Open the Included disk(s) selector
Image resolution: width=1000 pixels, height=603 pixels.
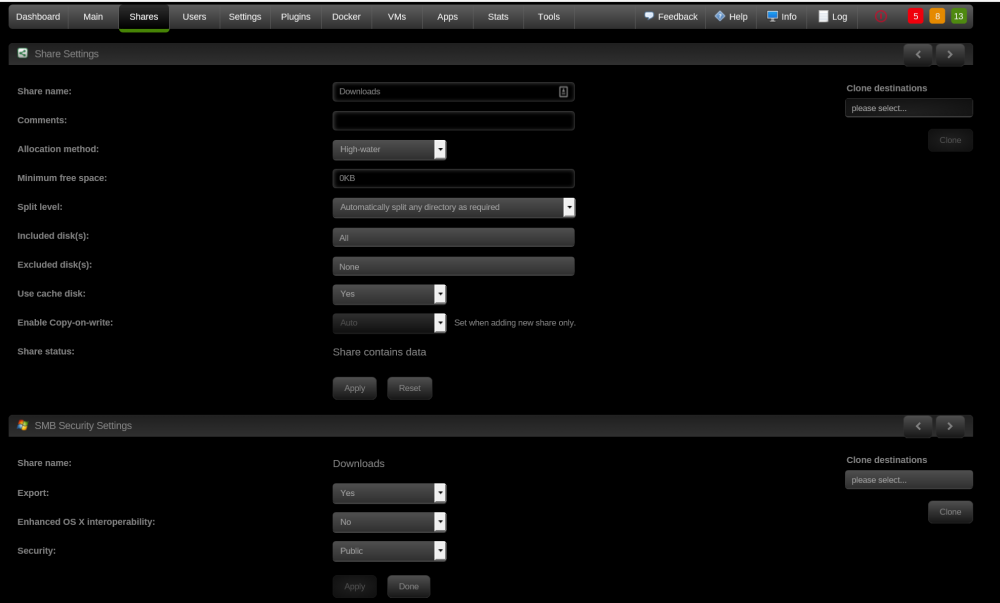coord(453,237)
